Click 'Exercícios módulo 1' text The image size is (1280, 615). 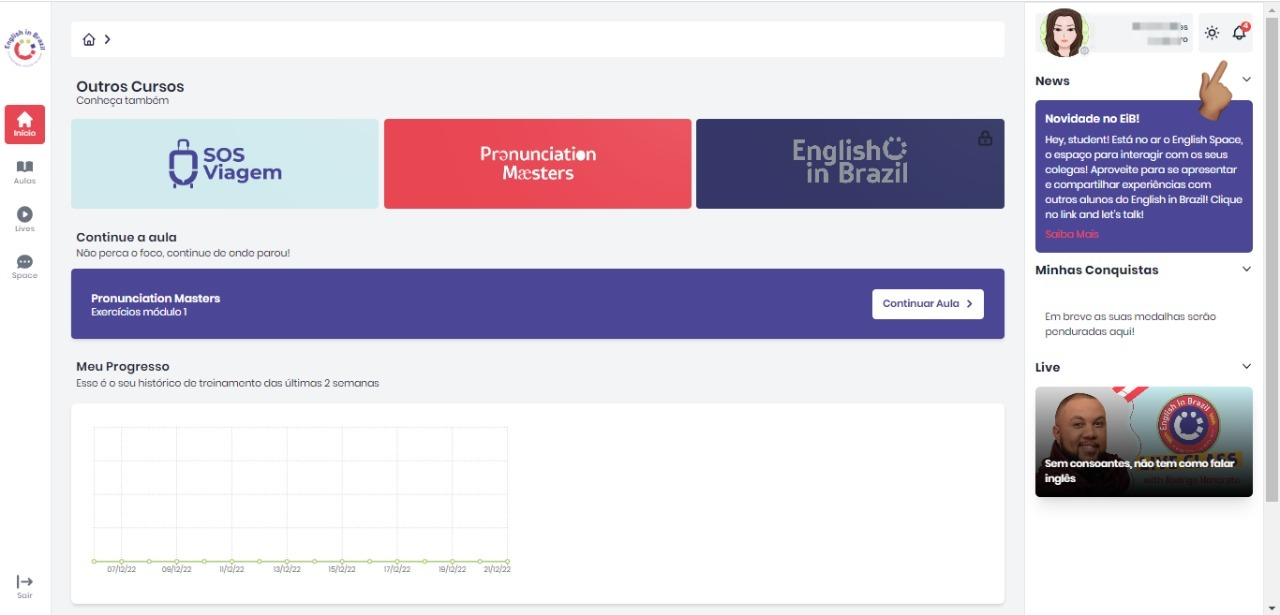(139, 312)
